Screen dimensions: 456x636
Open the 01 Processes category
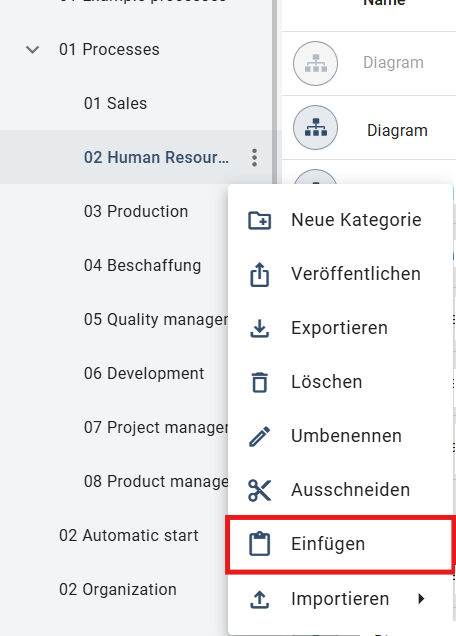pyautogui.click(x=109, y=49)
